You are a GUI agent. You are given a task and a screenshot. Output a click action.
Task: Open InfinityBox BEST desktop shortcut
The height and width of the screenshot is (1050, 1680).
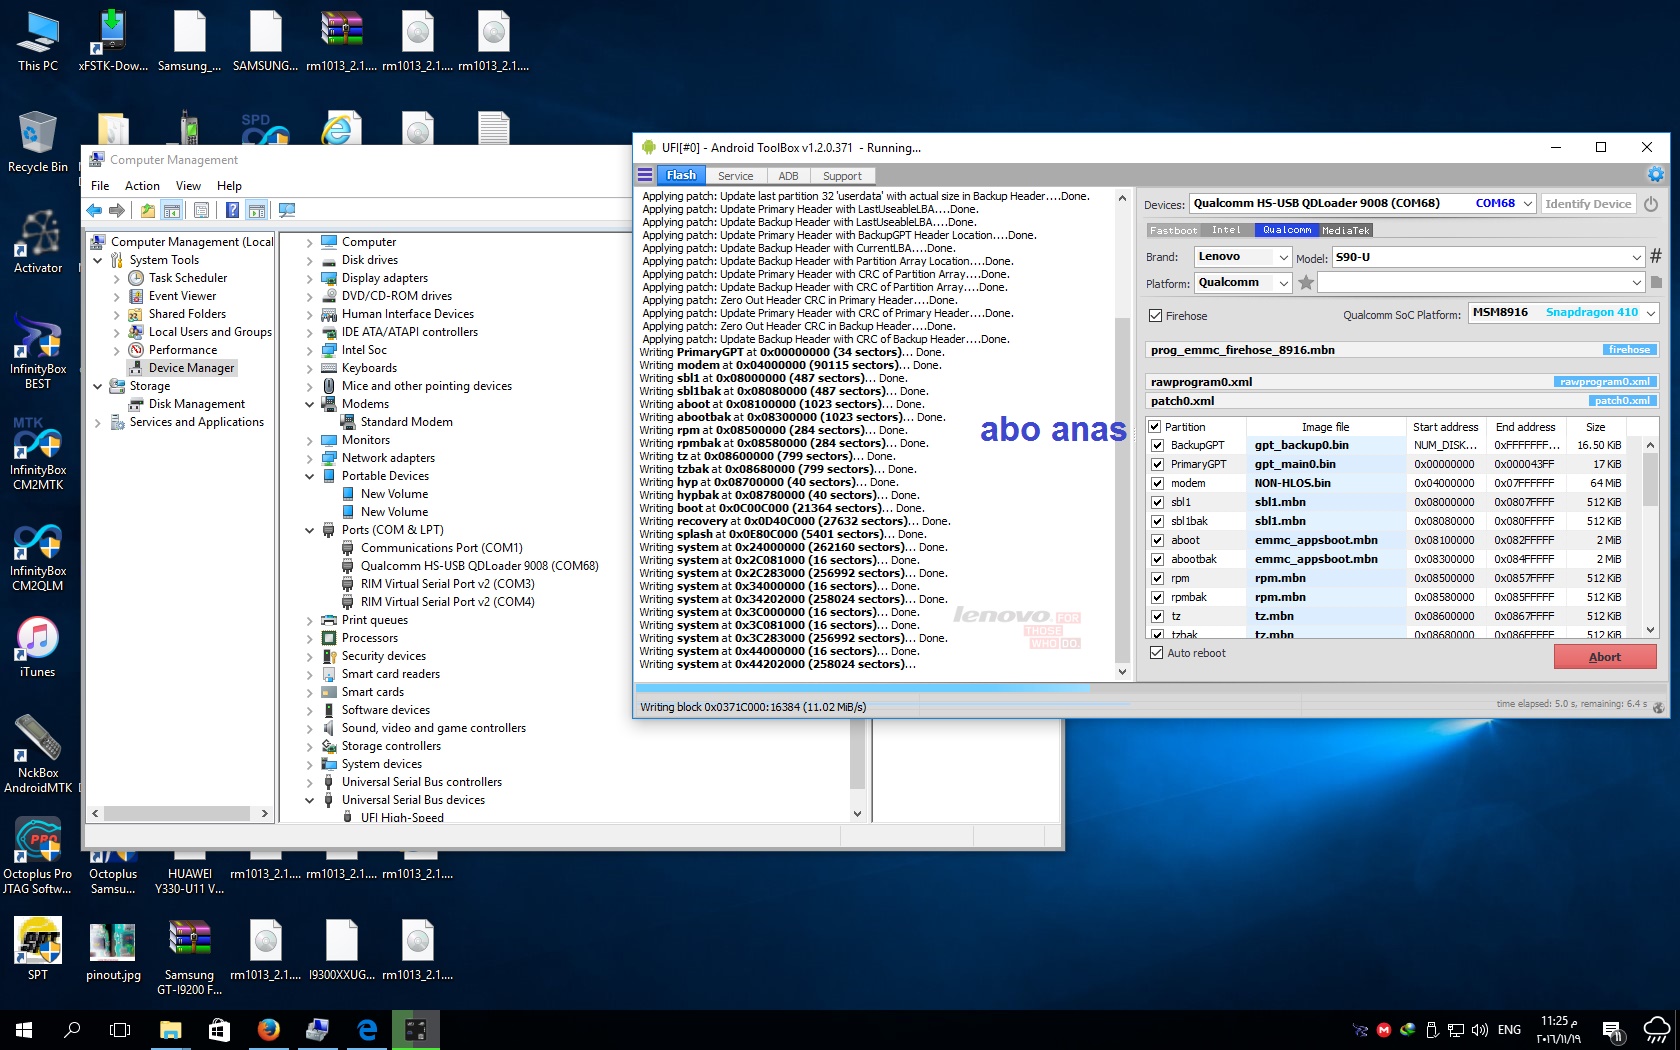(37, 352)
